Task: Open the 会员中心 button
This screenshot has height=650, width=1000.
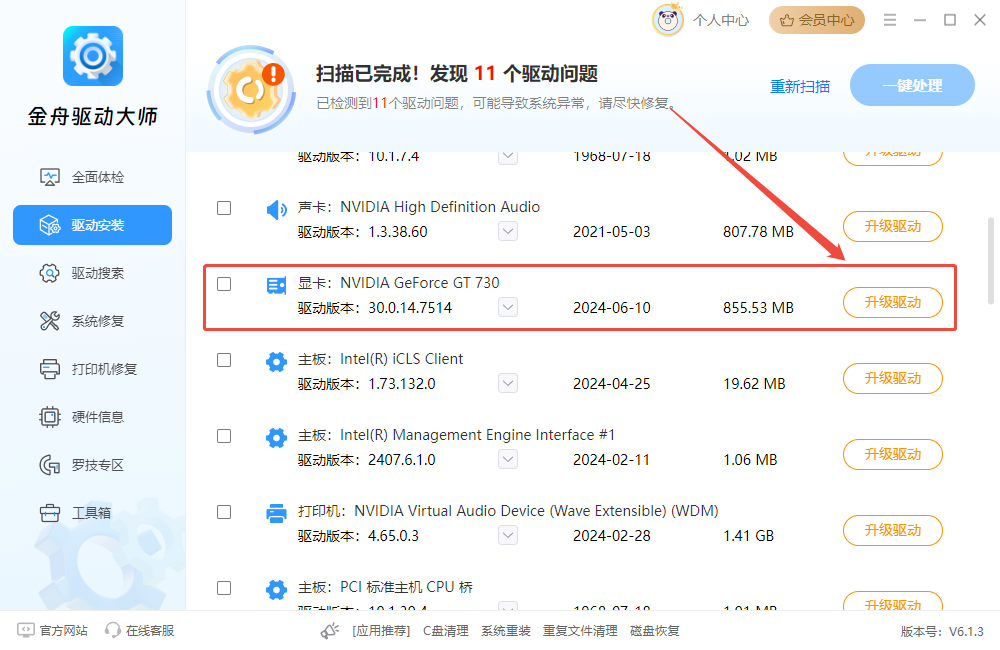Action: (817, 20)
